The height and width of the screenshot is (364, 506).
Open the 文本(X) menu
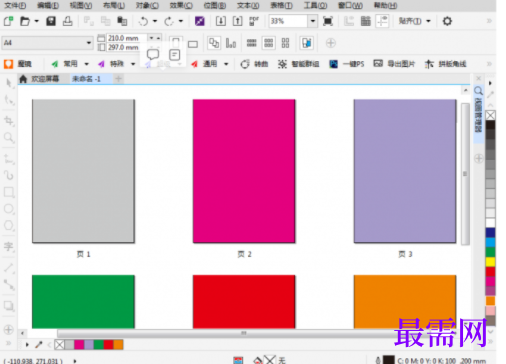coord(248,5)
